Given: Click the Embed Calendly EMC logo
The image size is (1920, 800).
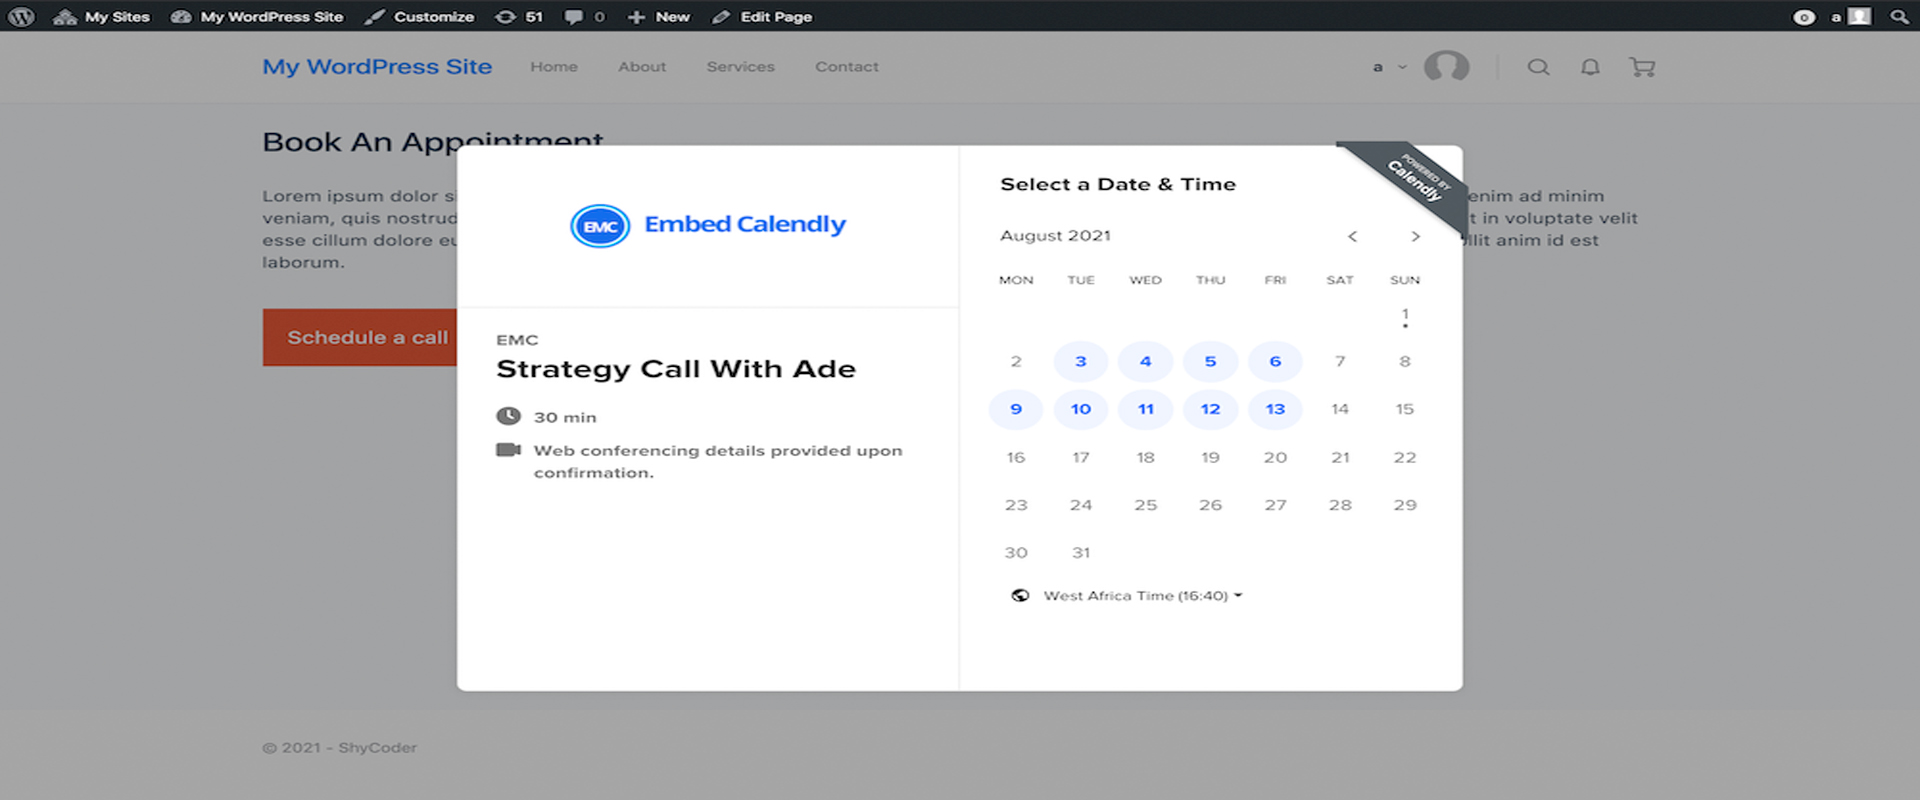Looking at the screenshot, I should click(708, 225).
